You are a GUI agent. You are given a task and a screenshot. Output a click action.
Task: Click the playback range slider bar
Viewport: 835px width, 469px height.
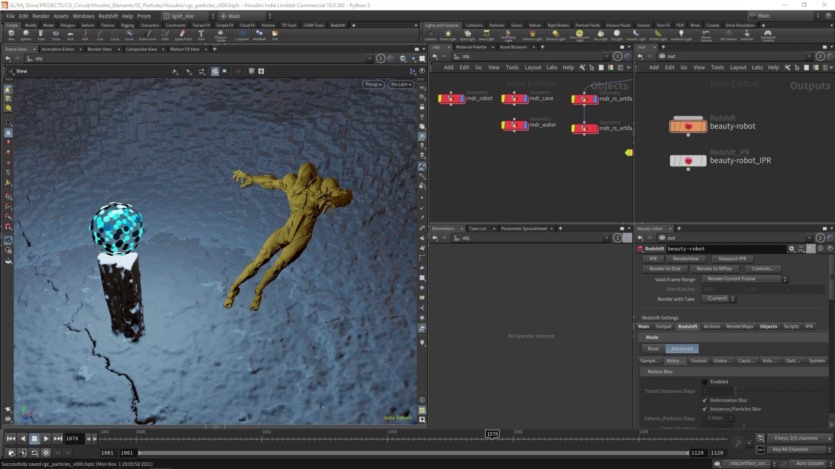(413, 453)
